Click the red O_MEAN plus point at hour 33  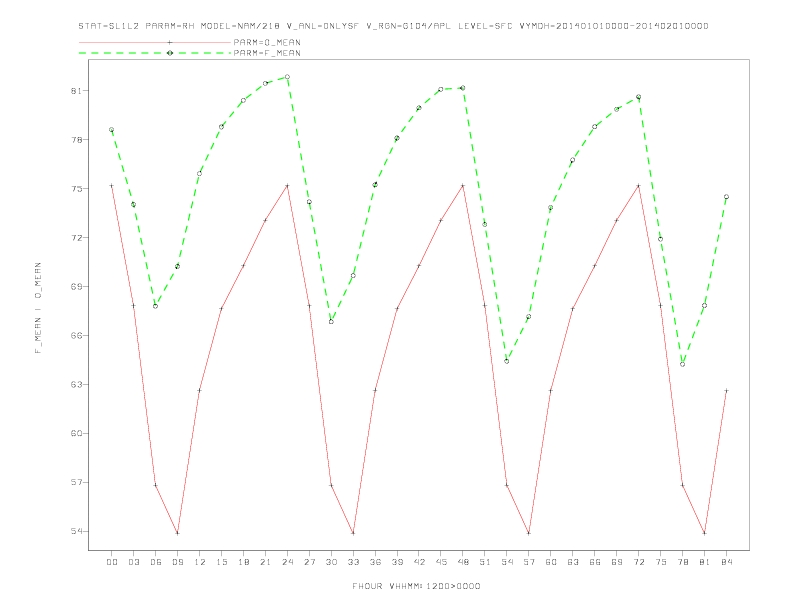[353, 533]
